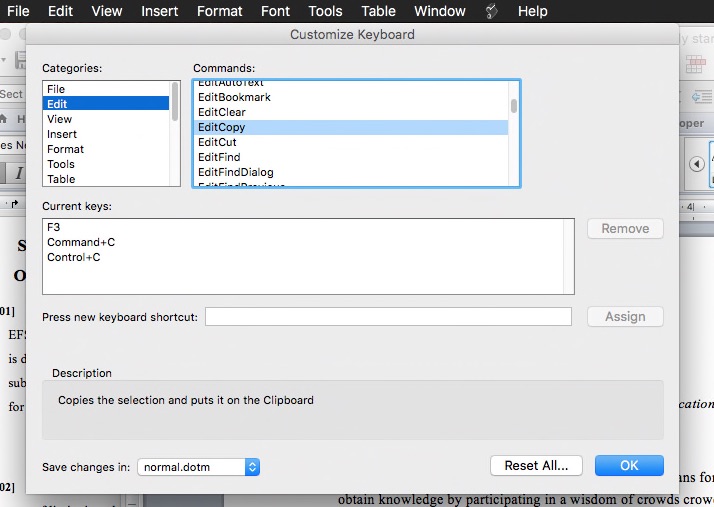Click the indent icon in Word toolbar
This screenshot has height=507, width=714.
tap(702, 97)
